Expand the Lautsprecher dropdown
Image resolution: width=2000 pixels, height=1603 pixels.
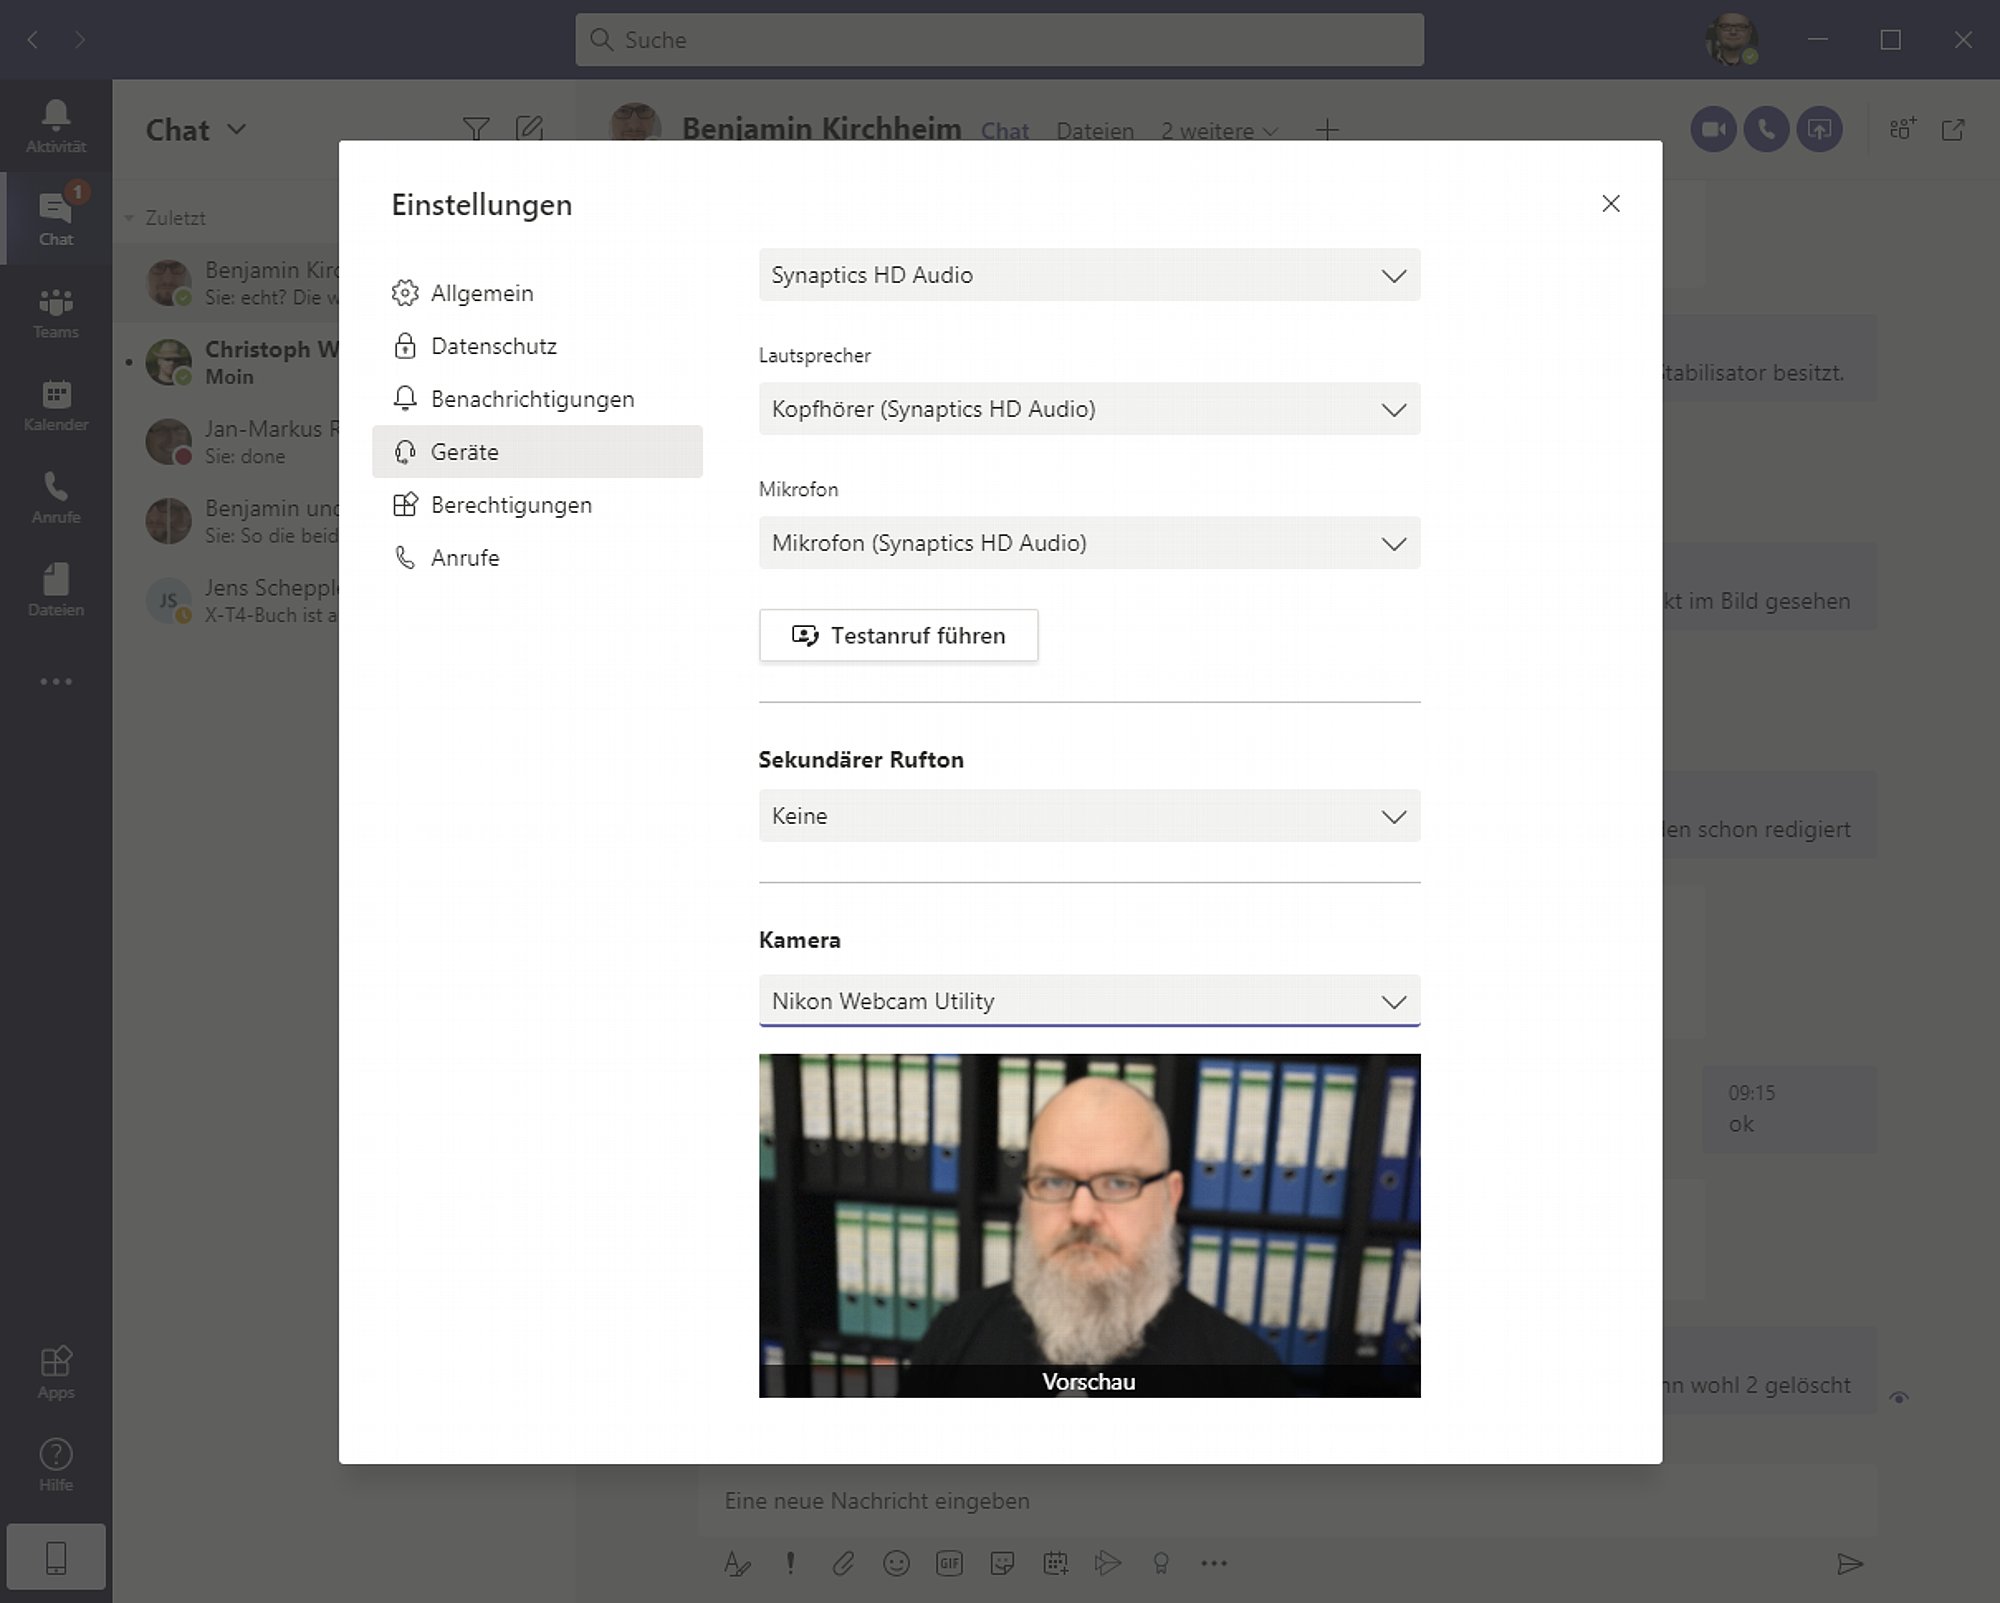[x=1089, y=409]
